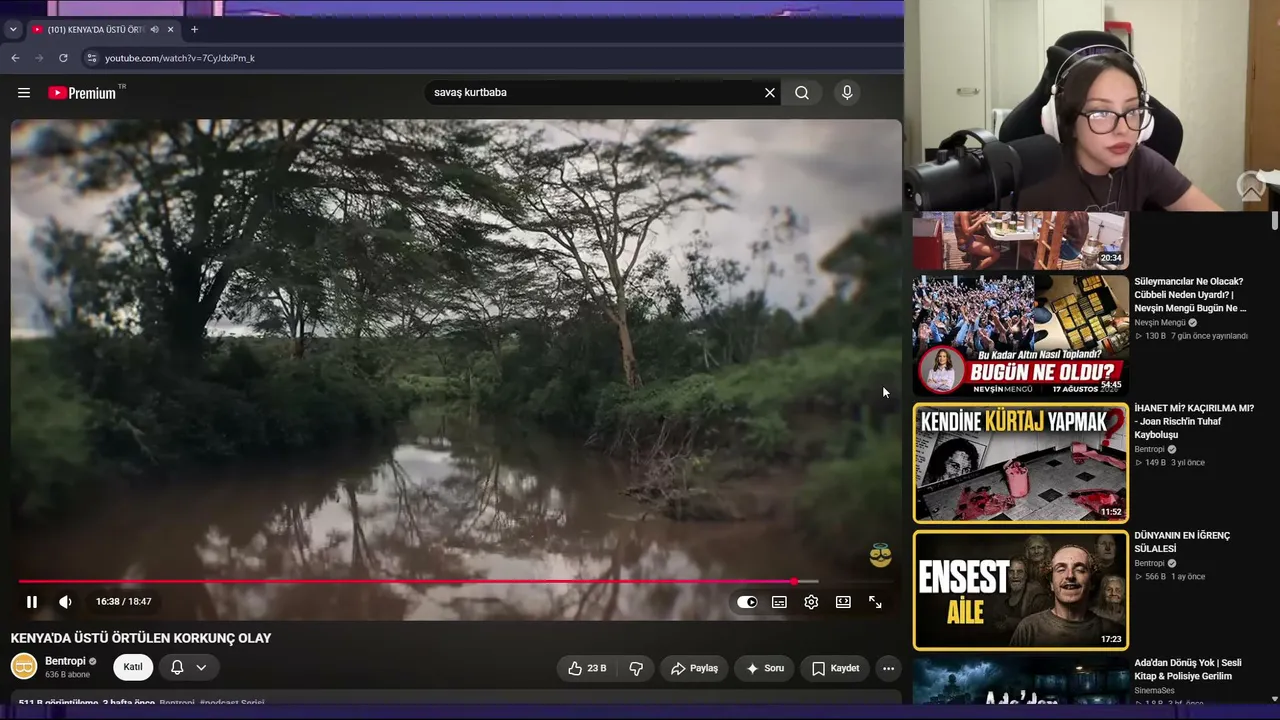Open the player settings gear

coord(811,602)
